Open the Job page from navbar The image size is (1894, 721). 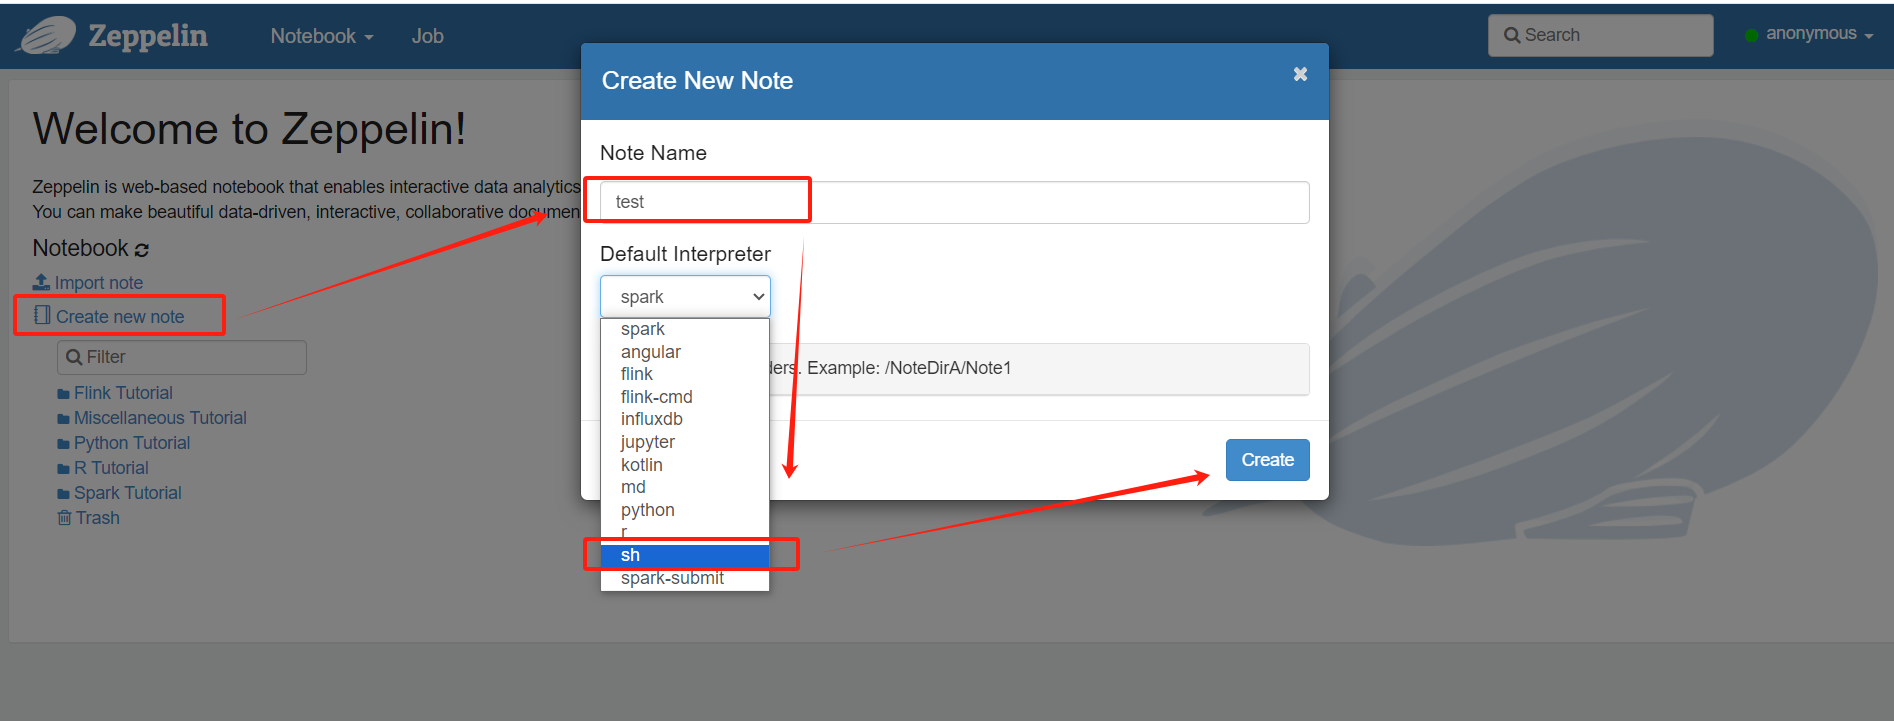click(x=427, y=36)
